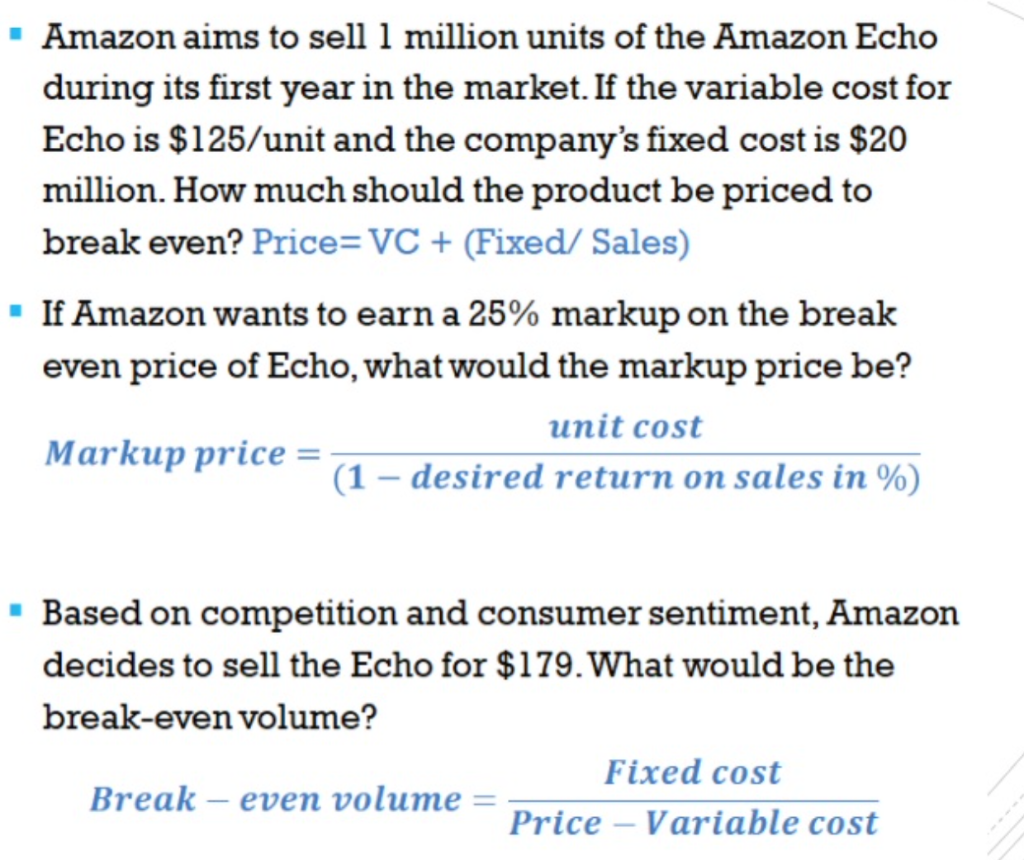1024x860 pixels.
Task: Click 'markup price be?' at end of second bullet
Action: pyautogui.click(x=764, y=366)
